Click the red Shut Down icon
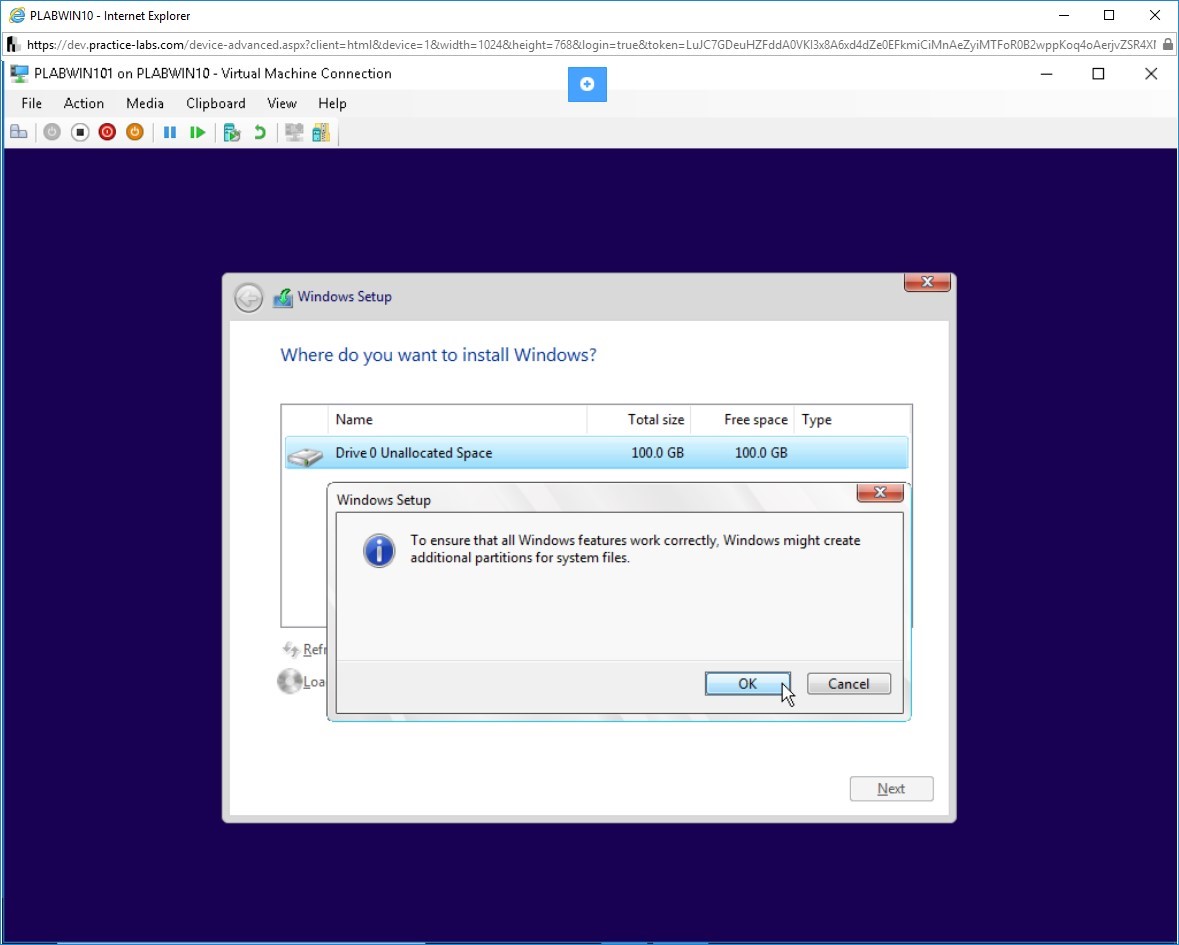1179x945 pixels. [x=108, y=132]
